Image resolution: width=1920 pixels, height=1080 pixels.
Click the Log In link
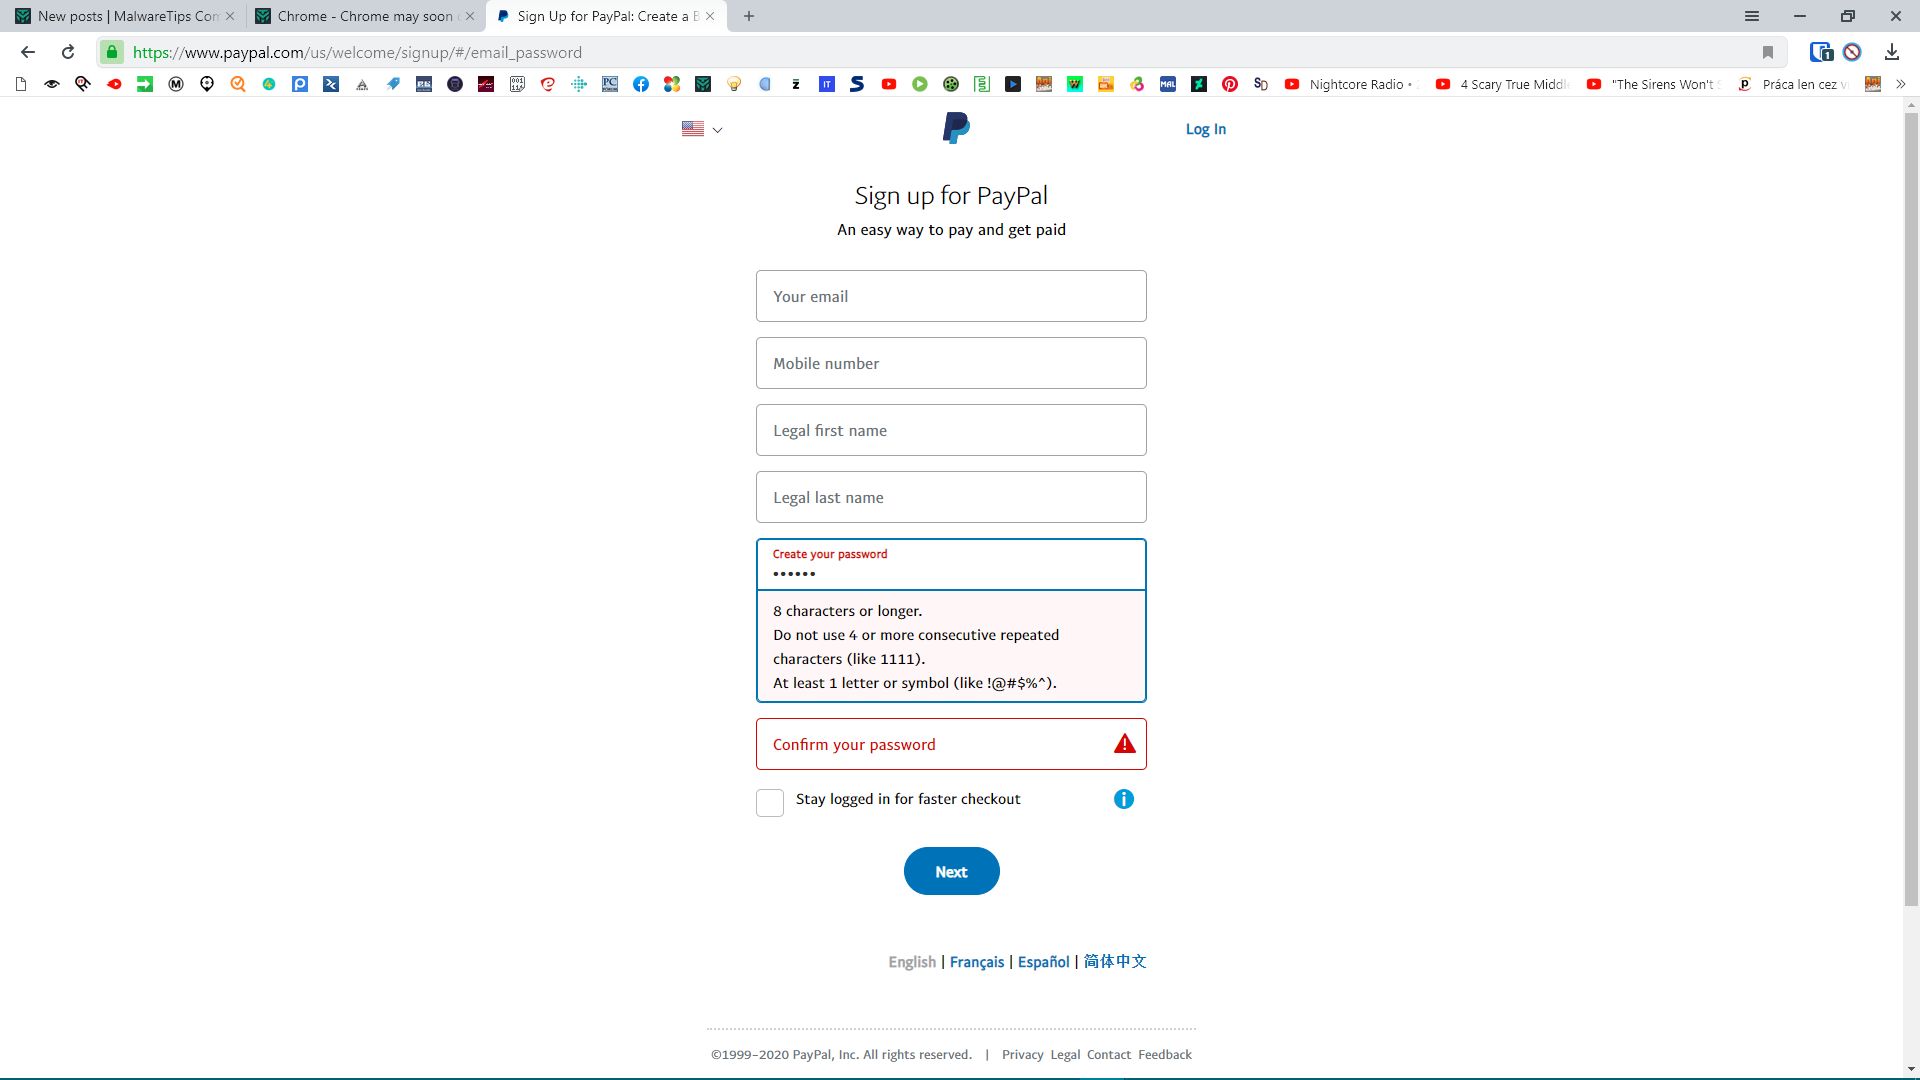[x=1205, y=129]
